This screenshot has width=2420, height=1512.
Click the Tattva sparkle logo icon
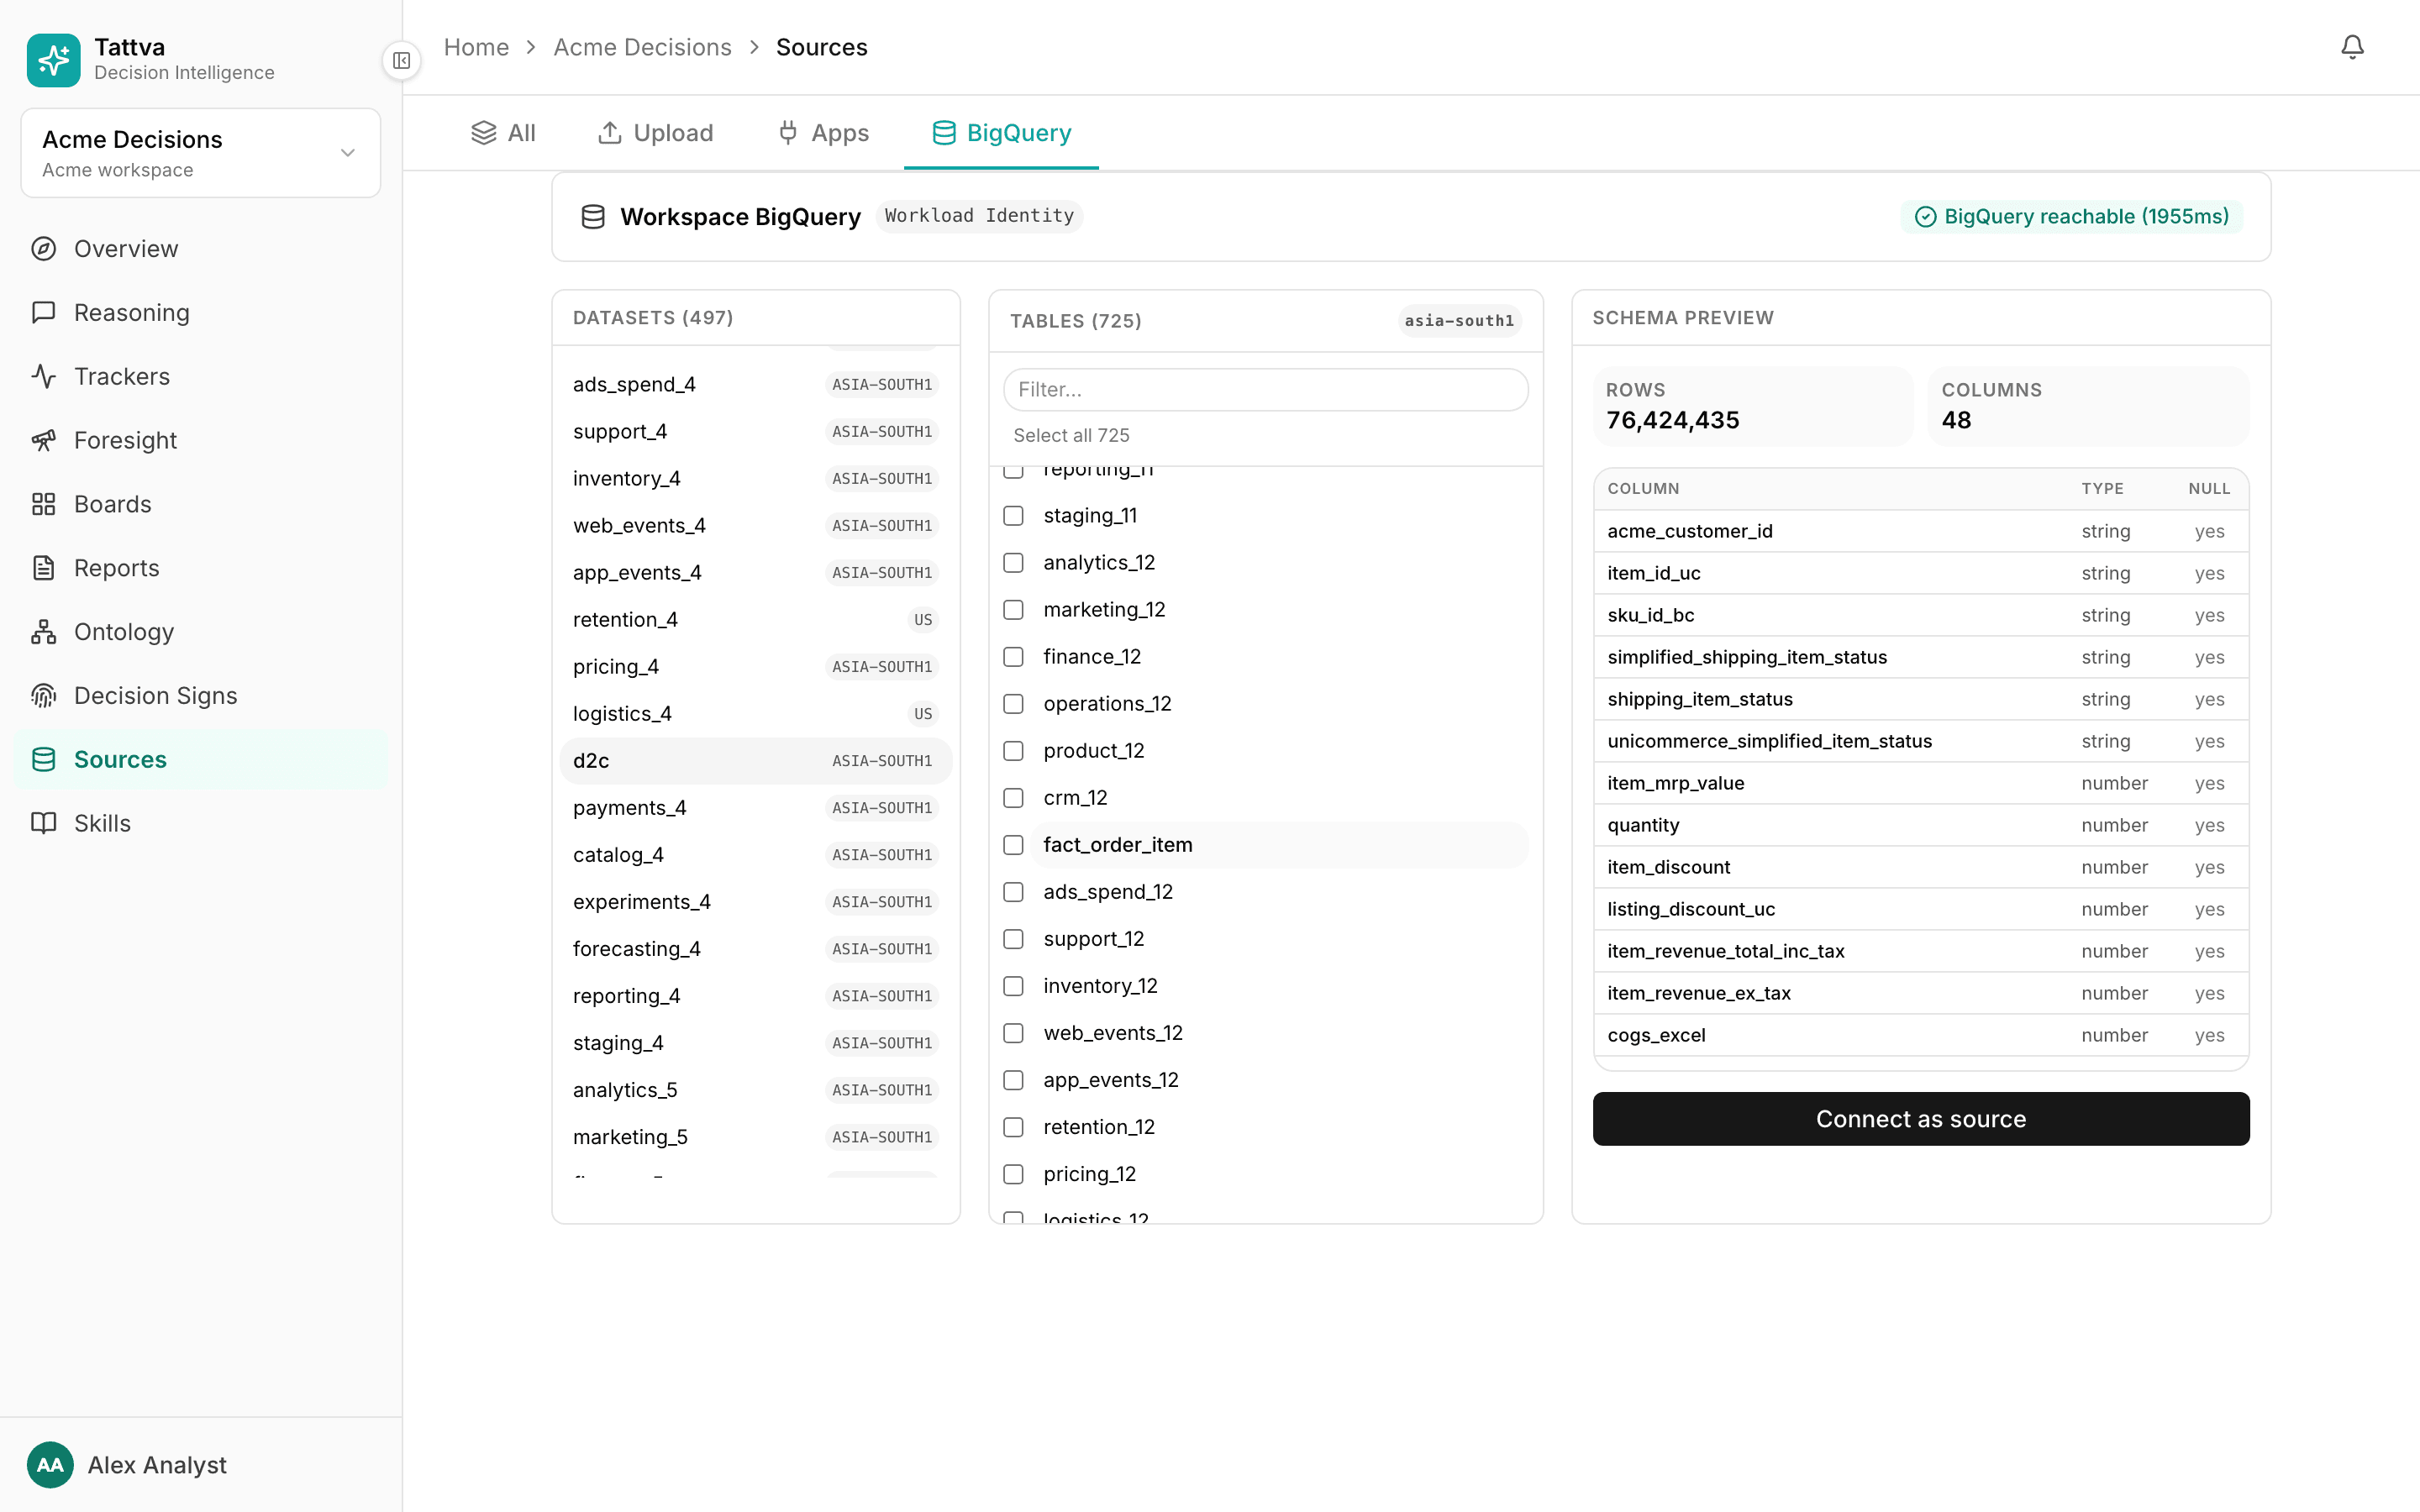coord(53,60)
